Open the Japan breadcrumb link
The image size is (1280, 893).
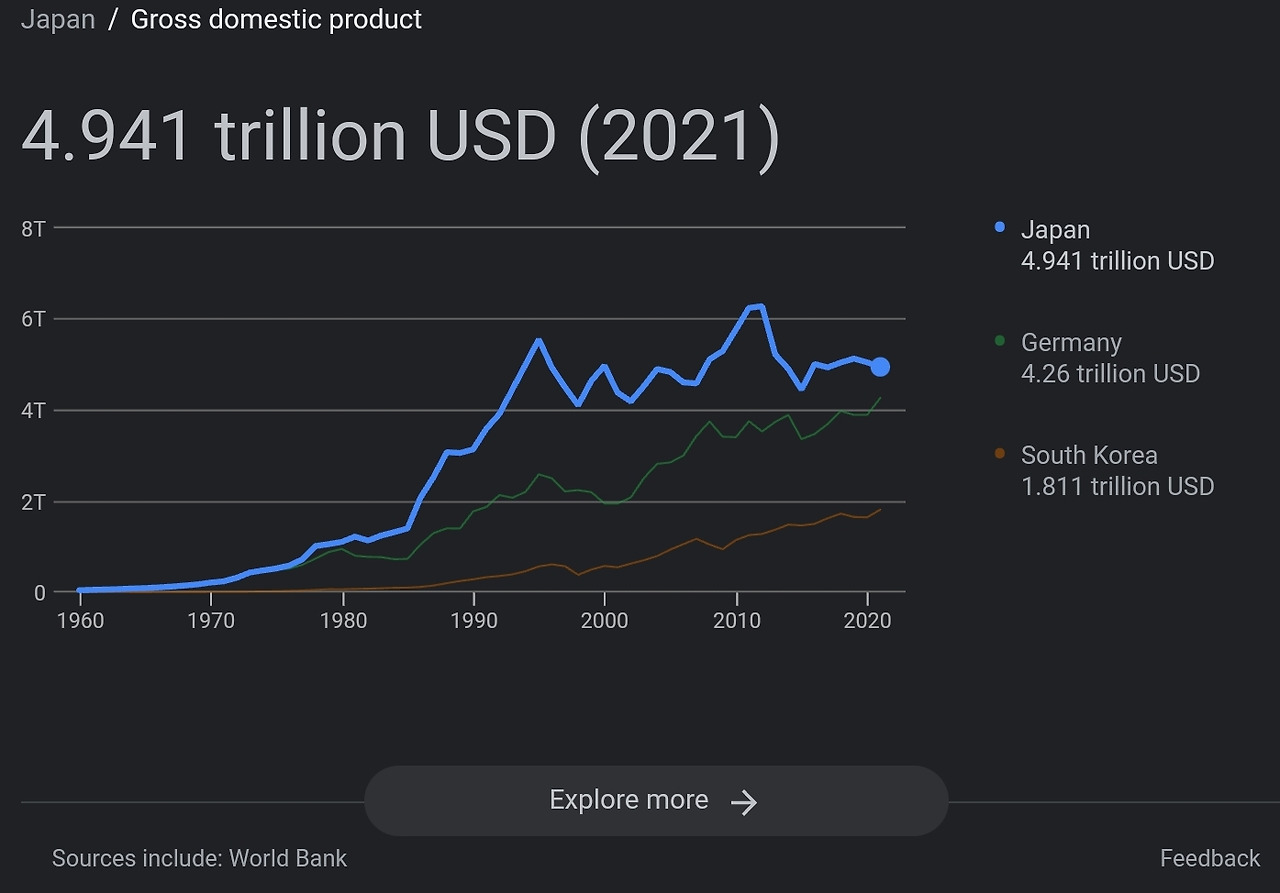point(58,20)
